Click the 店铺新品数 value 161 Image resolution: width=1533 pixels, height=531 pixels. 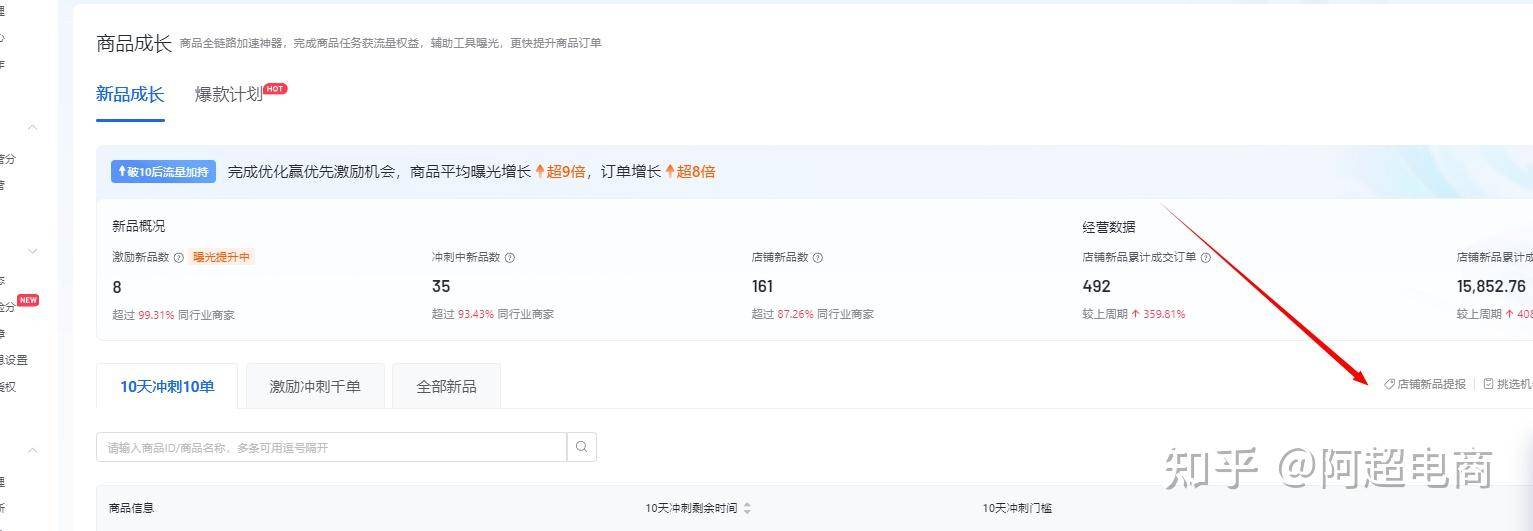click(762, 286)
